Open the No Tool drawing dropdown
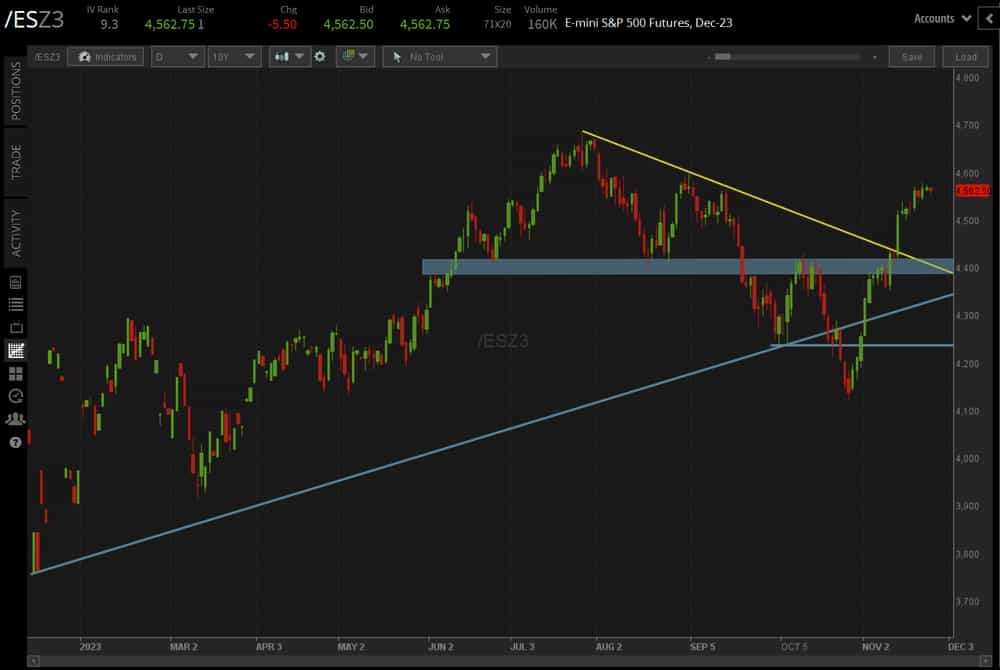This screenshot has width=1000, height=670. tap(439, 57)
